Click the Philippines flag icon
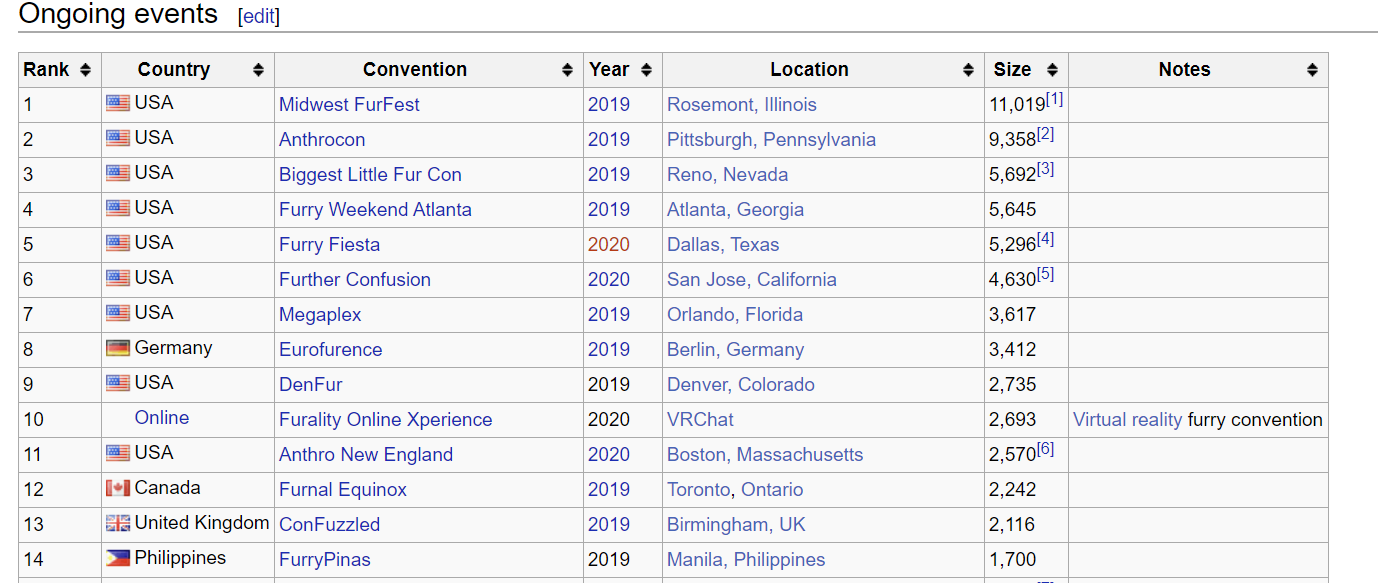Screen dimensions: 1378x583 (x=118, y=558)
